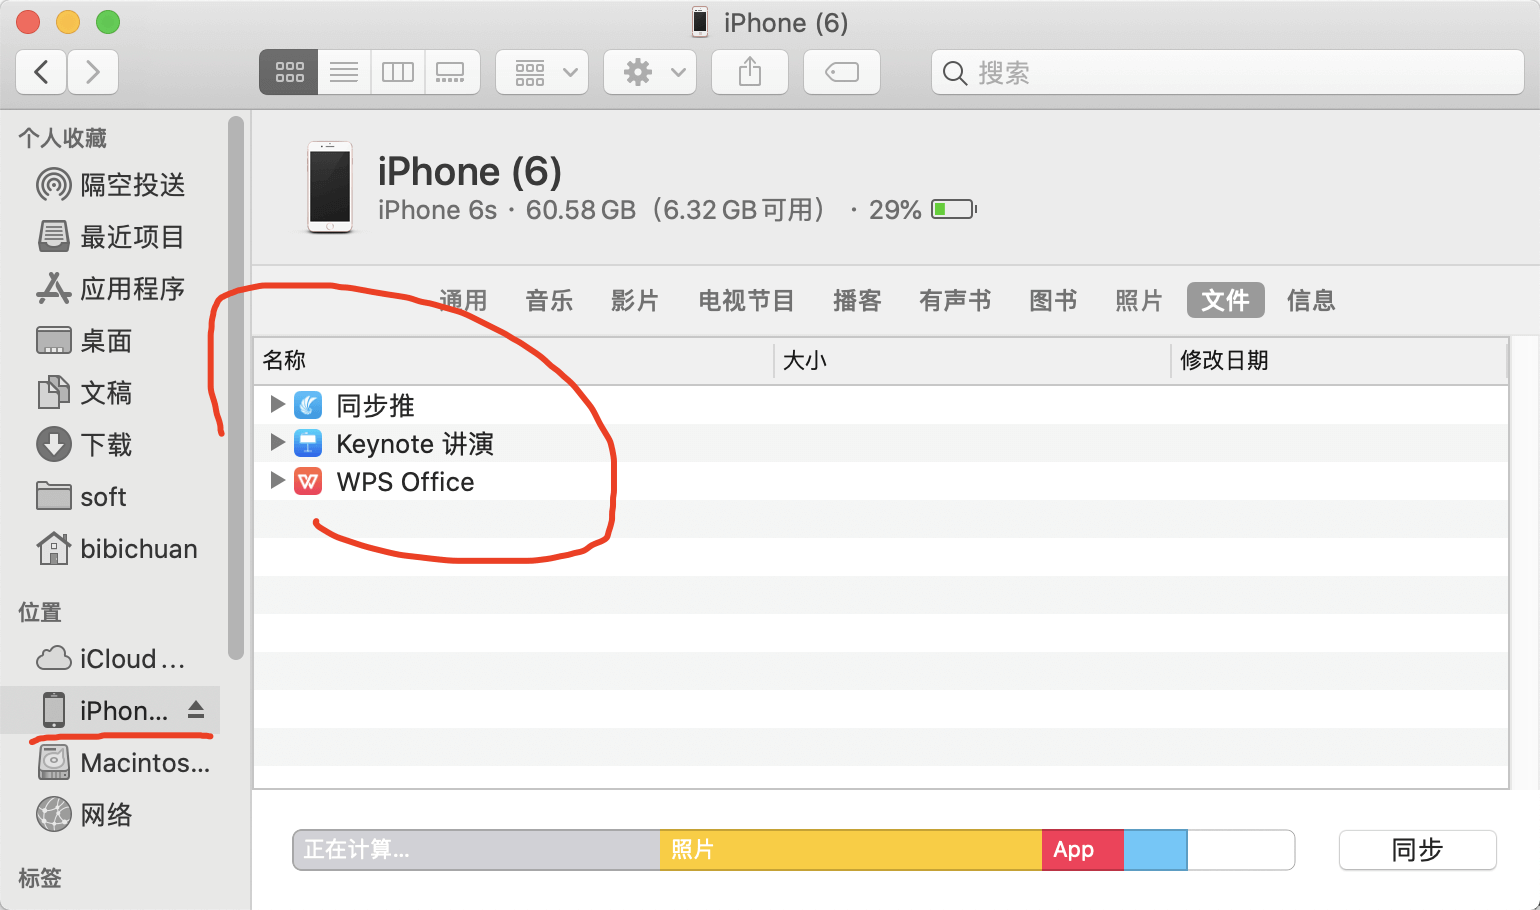This screenshot has width=1540, height=910.
Task: Click the yellow 照片 storage bar segment
Action: [x=850, y=850]
